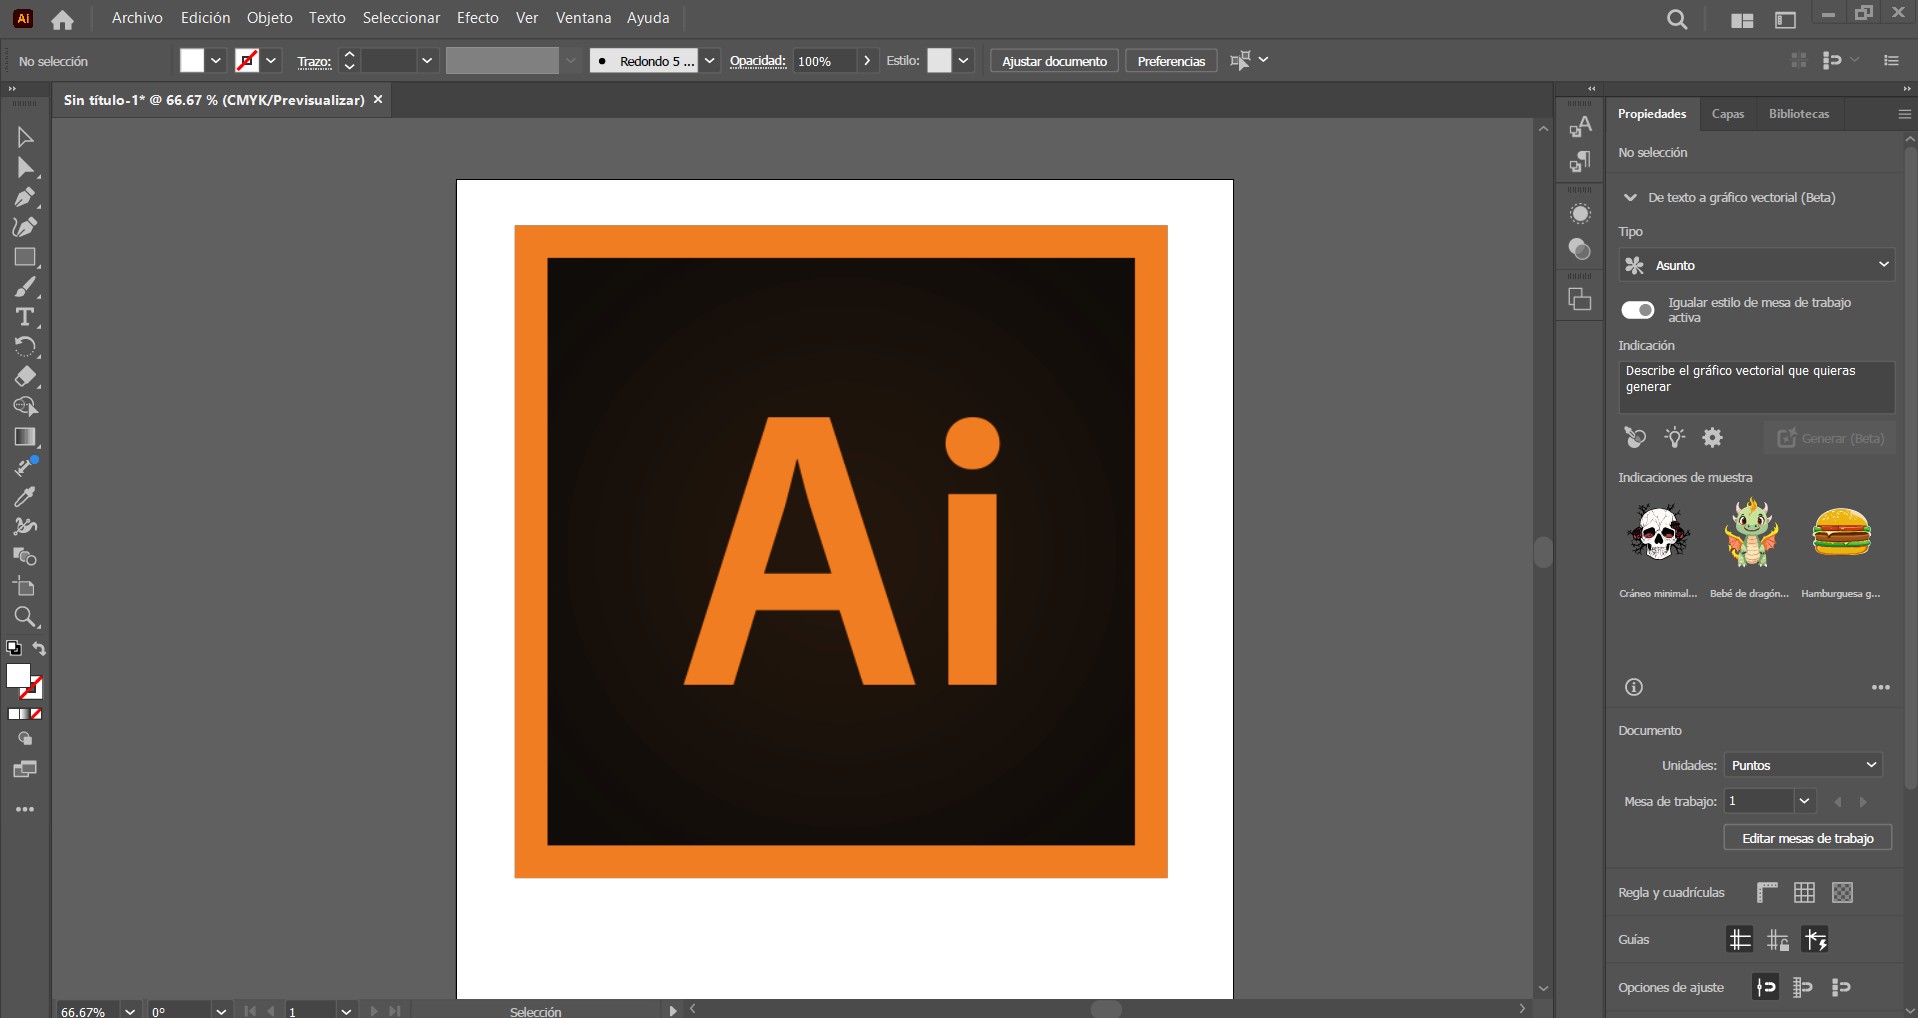
Task: Click Editar mesas de trabajo button
Action: click(1808, 838)
